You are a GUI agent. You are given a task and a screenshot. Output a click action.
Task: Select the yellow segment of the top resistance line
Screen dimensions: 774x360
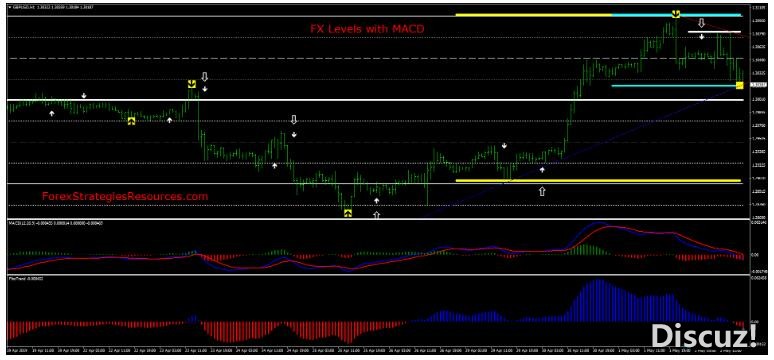(534, 15)
